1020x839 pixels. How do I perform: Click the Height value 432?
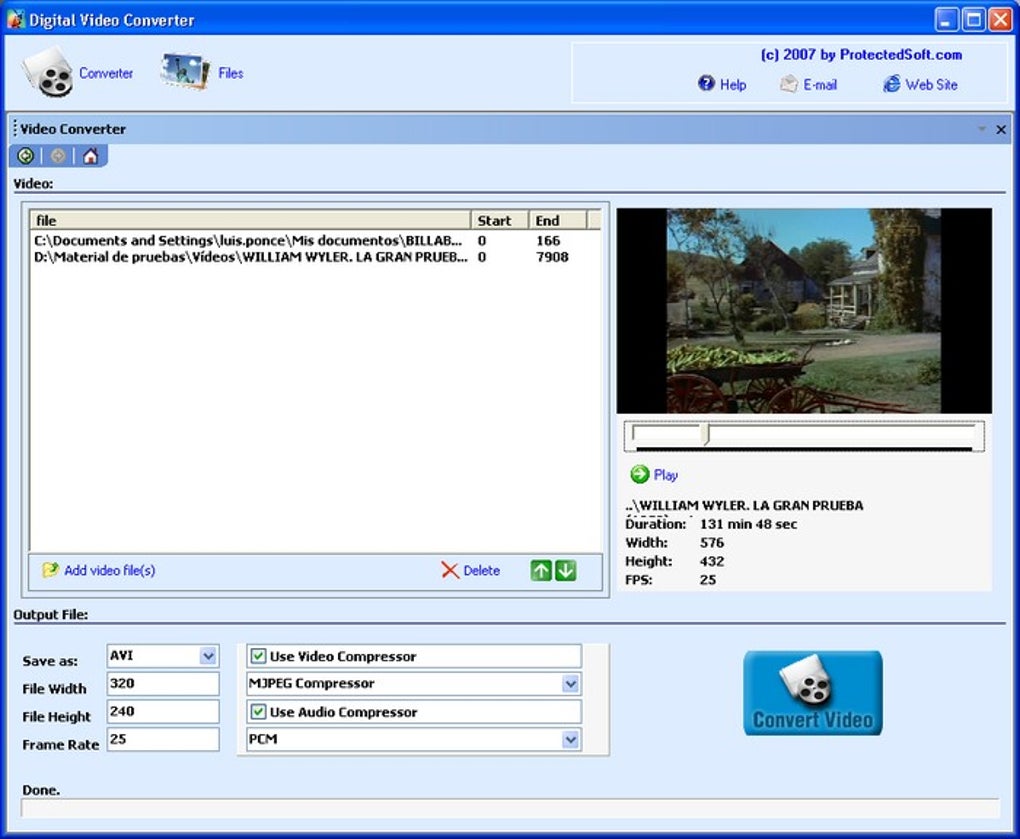tap(712, 561)
